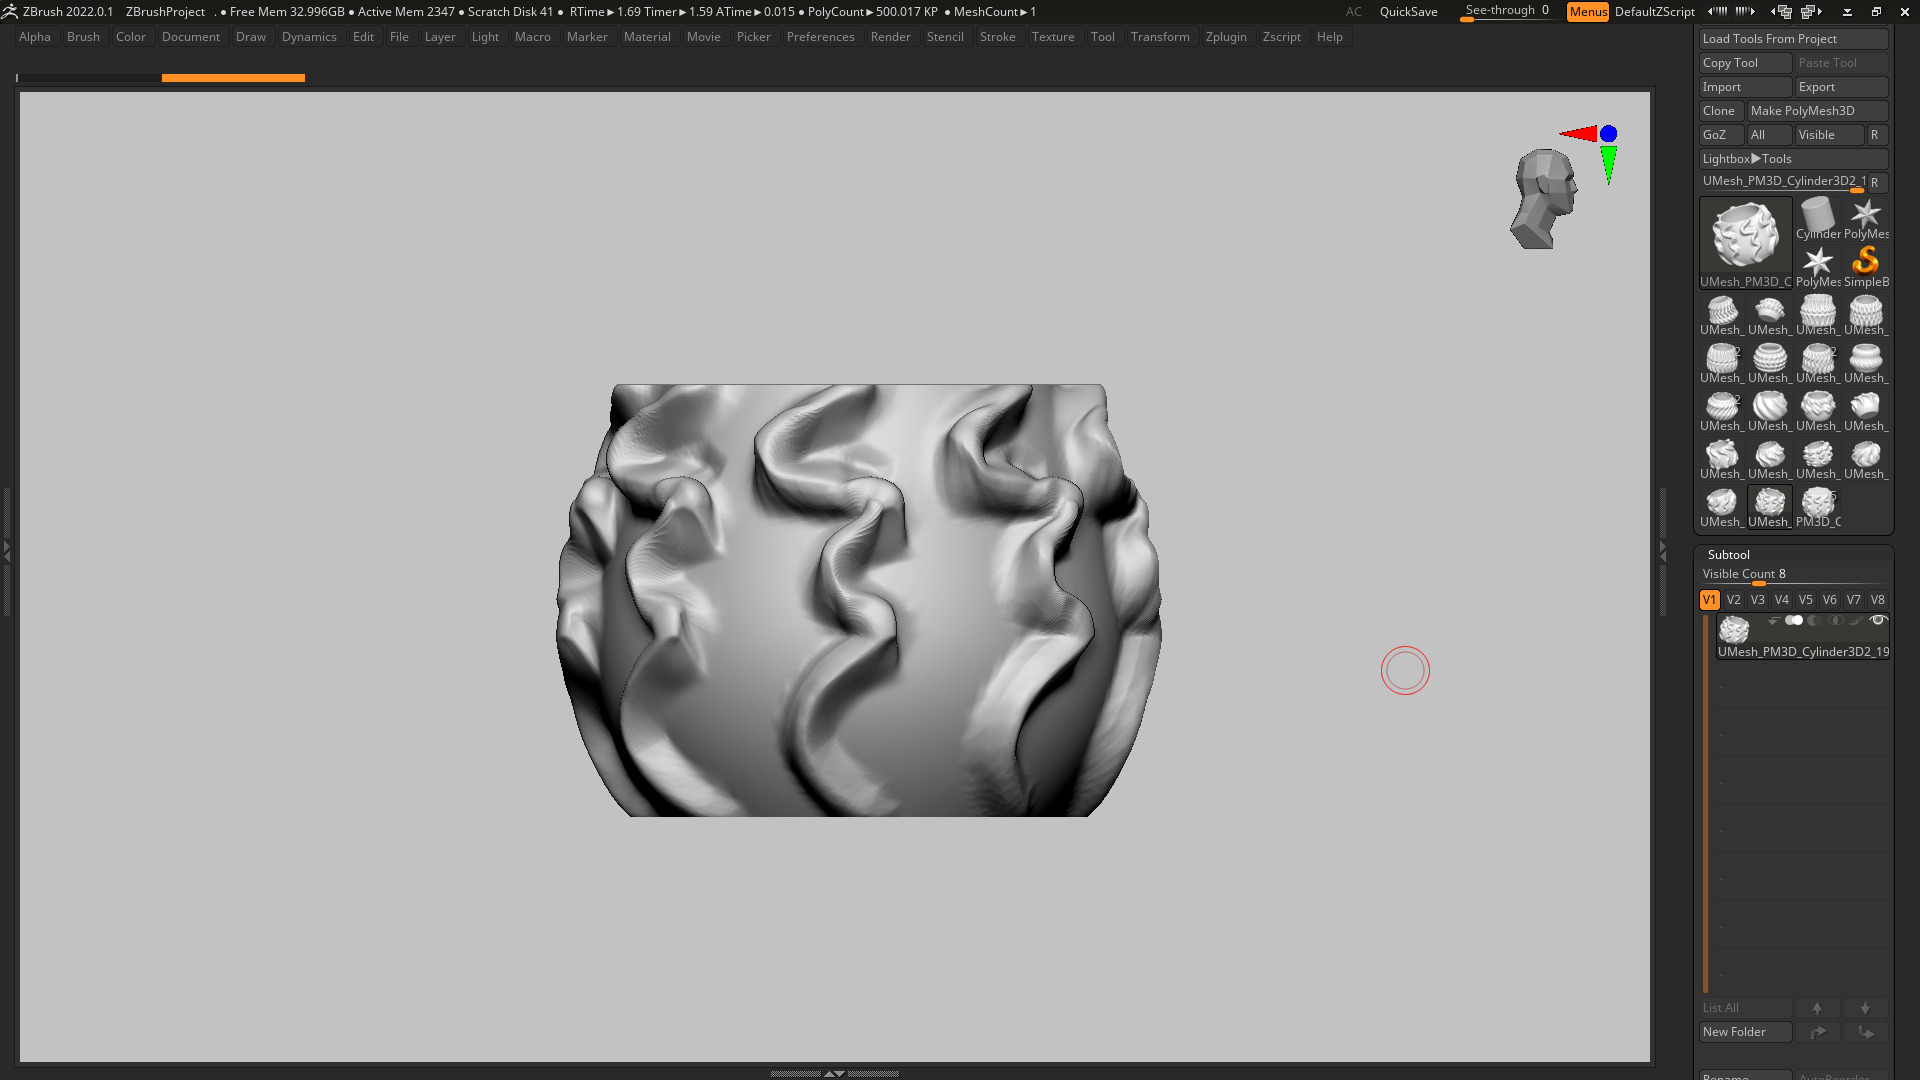Open the Material menu
Viewport: 1920px width, 1080px height.
point(647,37)
